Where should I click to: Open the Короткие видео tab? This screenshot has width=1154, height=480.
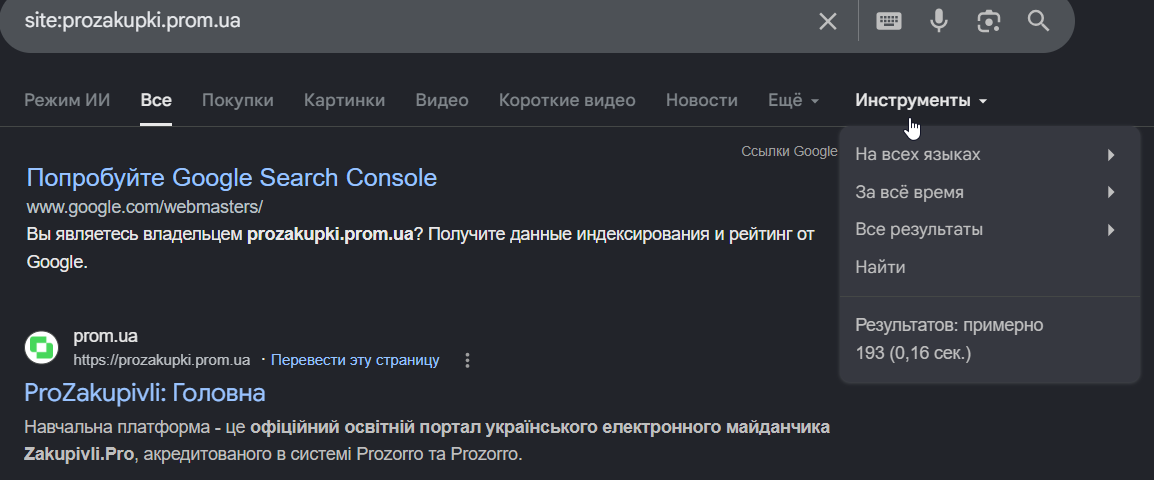coord(567,100)
